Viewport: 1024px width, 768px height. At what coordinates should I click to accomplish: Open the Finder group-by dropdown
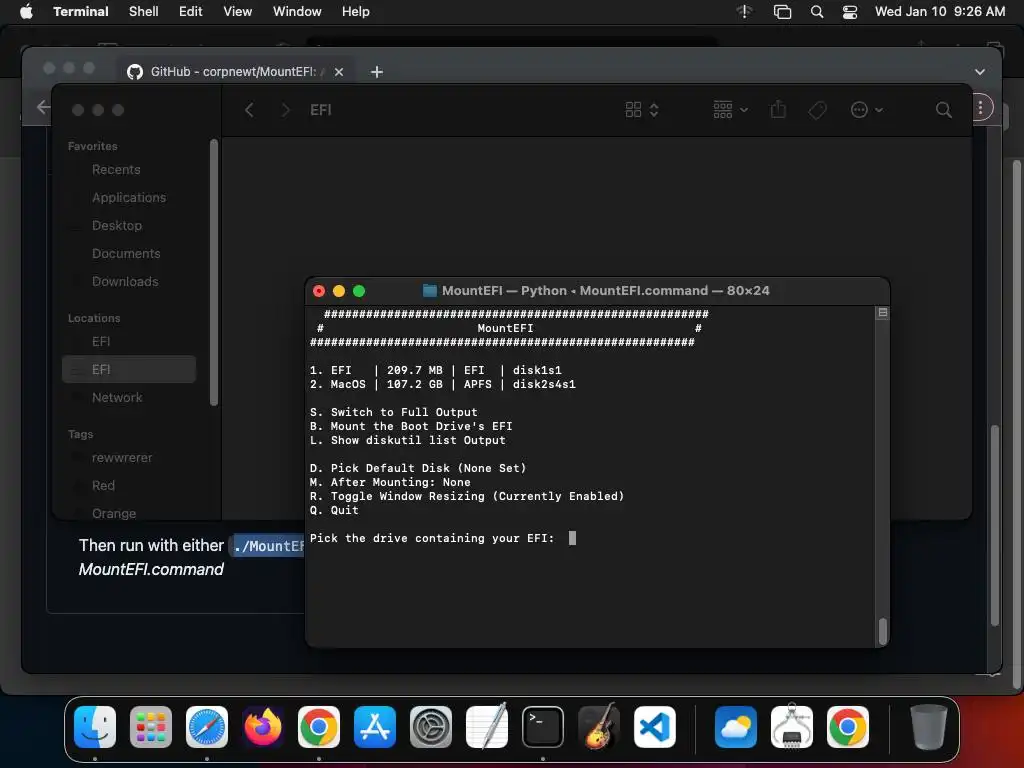730,110
